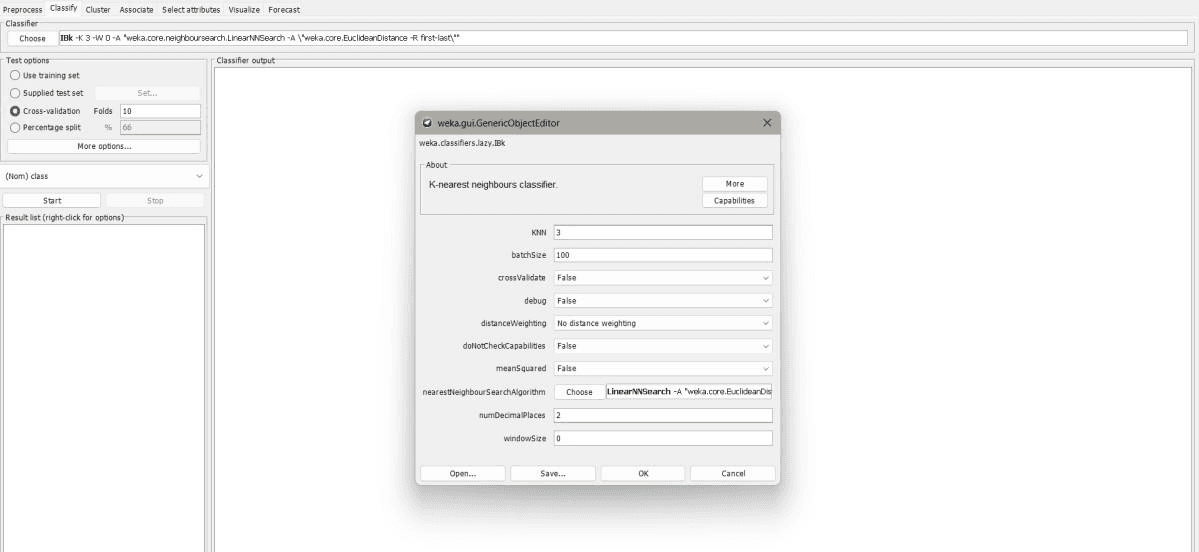Open the (Nom) class attribute dropdown
This screenshot has height=552, width=1199.
[104, 176]
